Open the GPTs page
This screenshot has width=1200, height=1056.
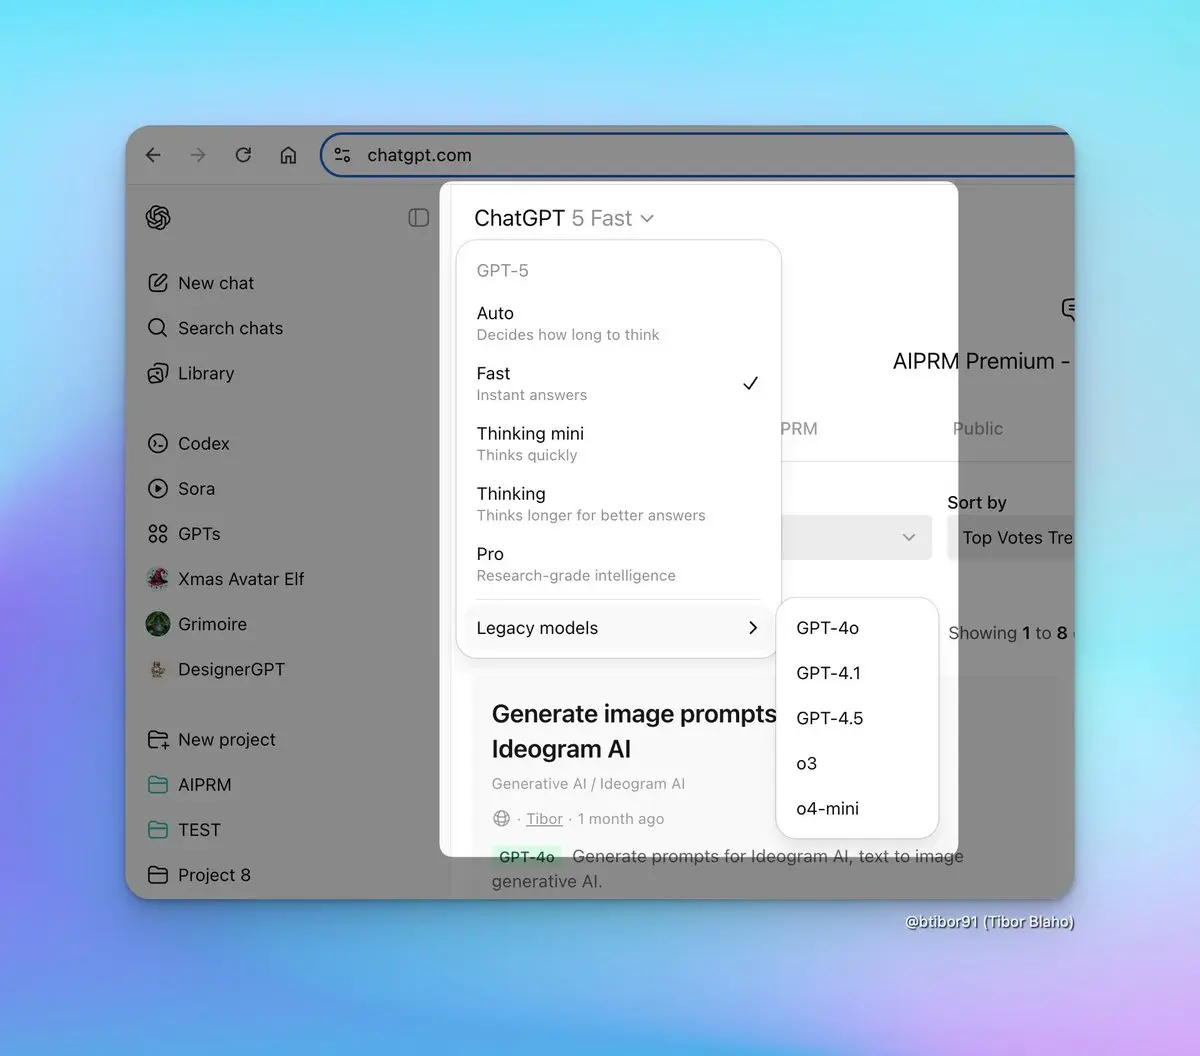click(184, 534)
